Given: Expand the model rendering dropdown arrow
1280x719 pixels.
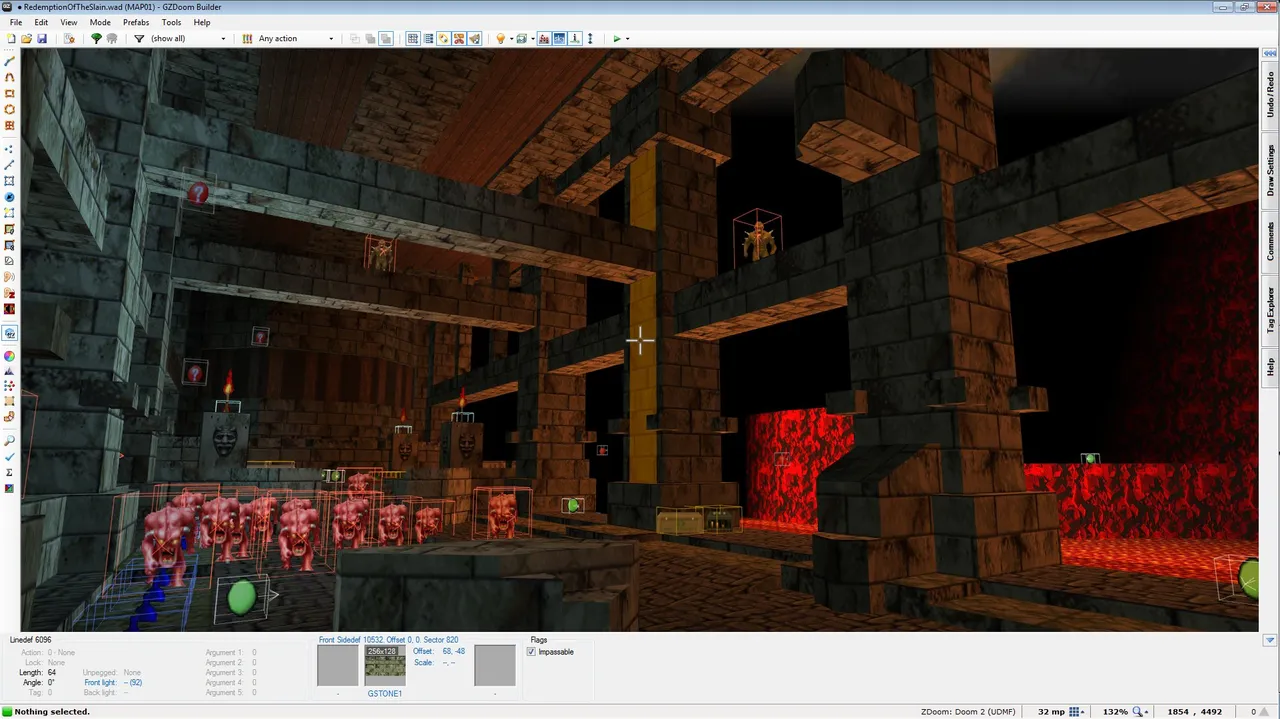Looking at the screenshot, I should tap(533, 39).
